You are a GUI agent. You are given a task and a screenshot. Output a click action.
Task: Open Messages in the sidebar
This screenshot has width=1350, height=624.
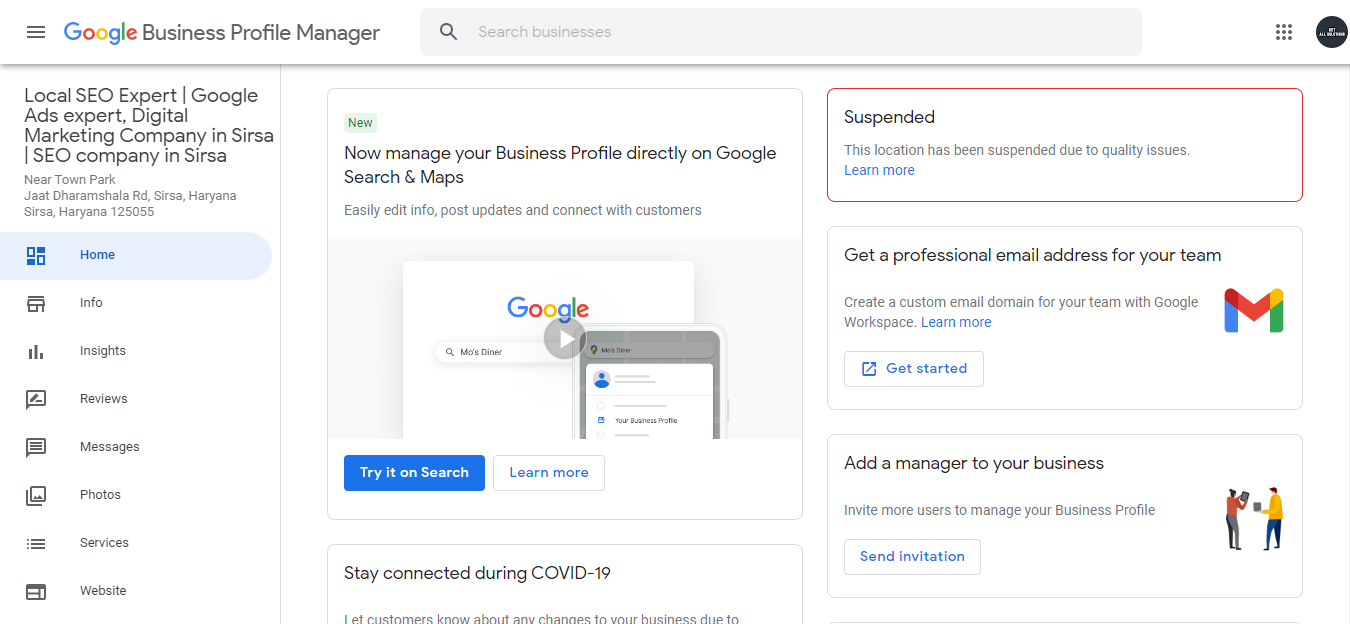coord(136,447)
